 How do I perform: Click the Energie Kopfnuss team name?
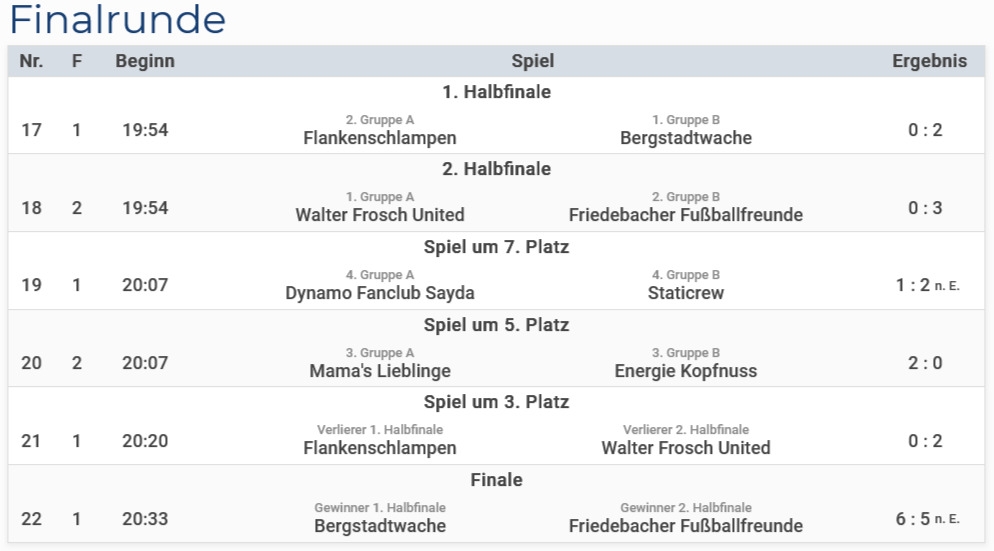[686, 371]
